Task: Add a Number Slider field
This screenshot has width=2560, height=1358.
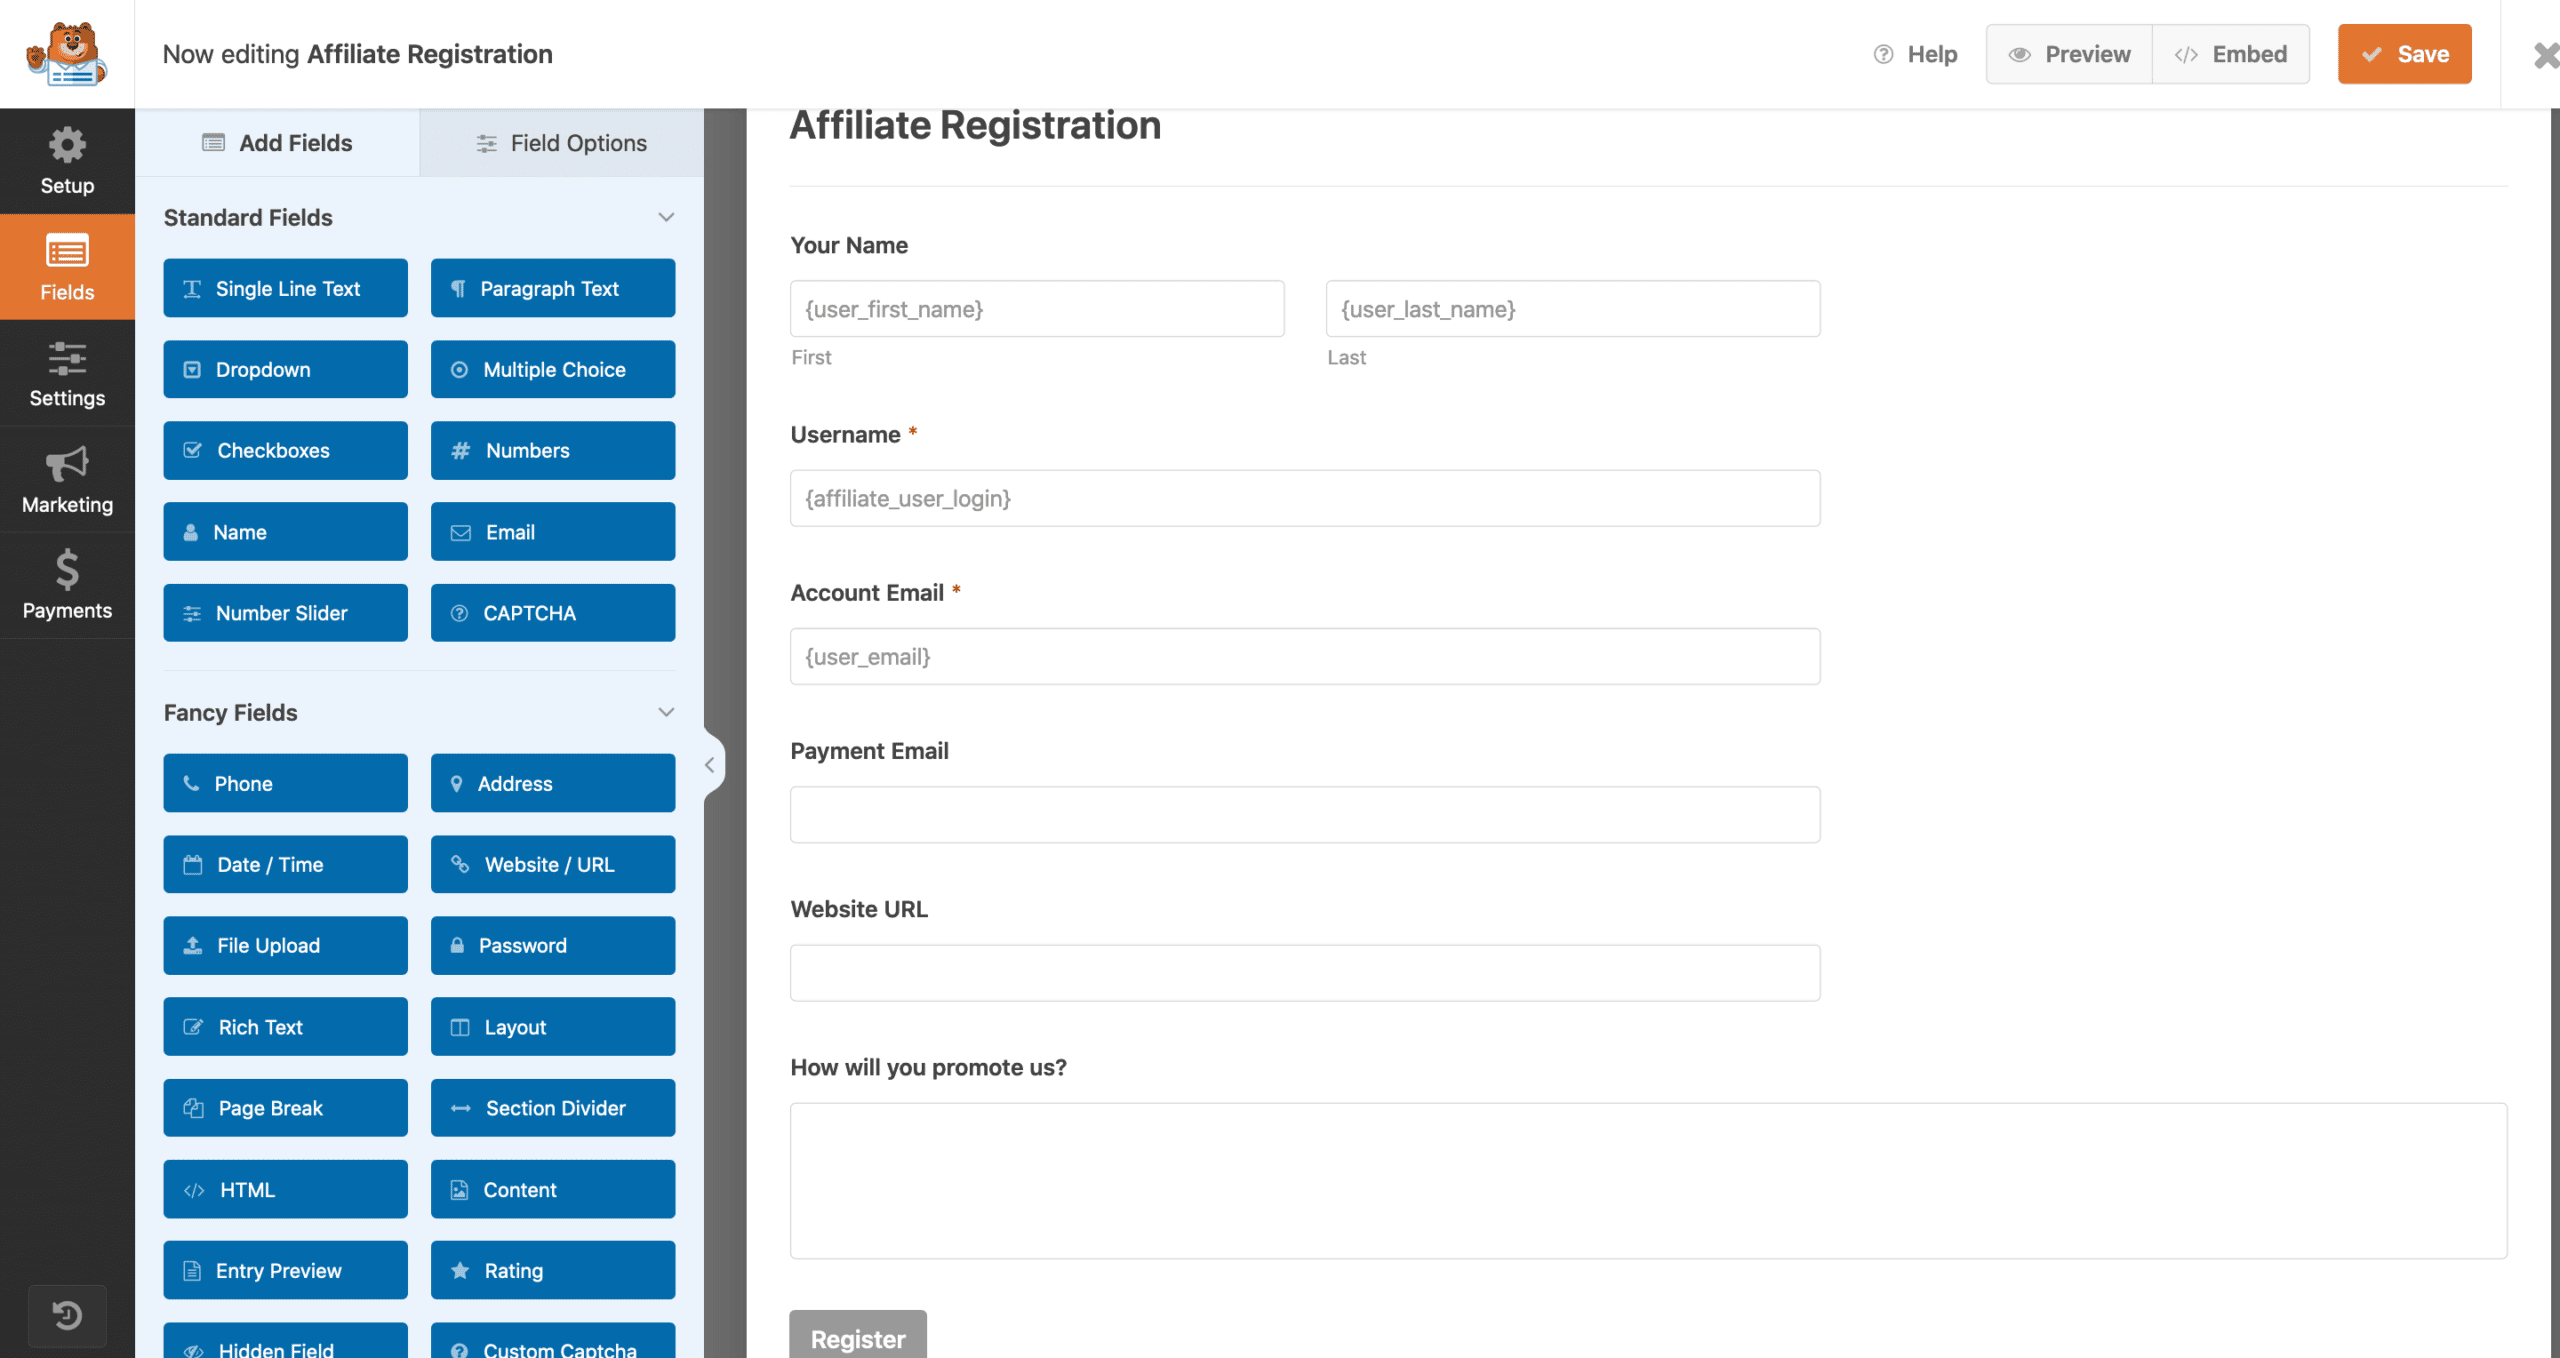Action: 285,612
